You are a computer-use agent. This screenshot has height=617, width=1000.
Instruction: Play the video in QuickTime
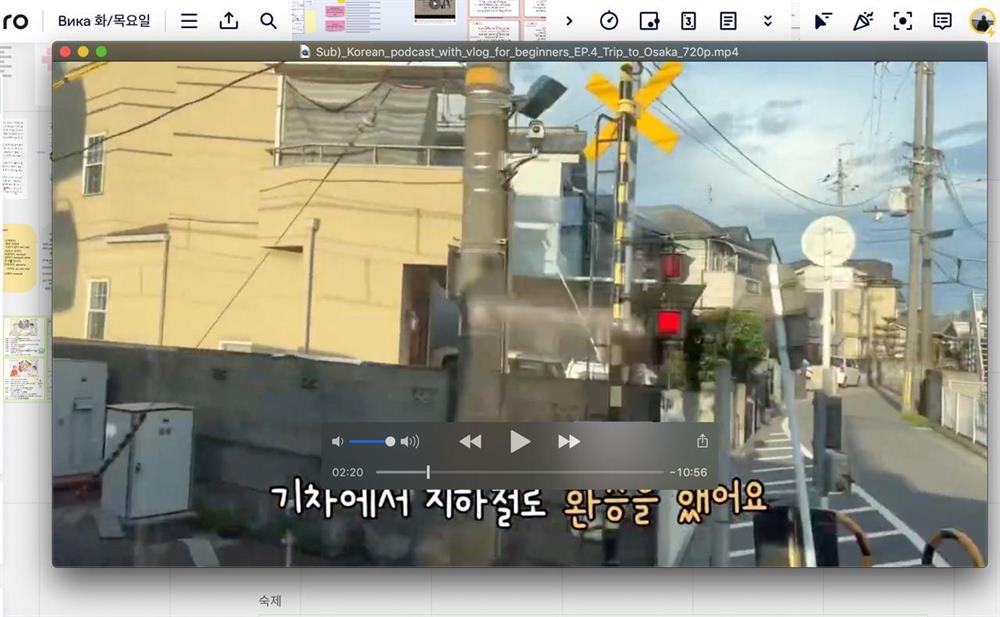pos(520,441)
